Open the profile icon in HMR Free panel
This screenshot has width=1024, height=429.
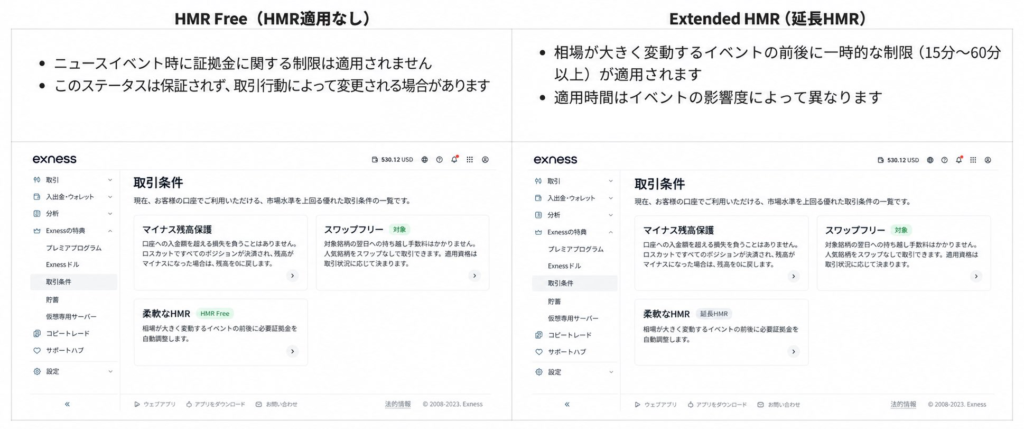(x=485, y=159)
